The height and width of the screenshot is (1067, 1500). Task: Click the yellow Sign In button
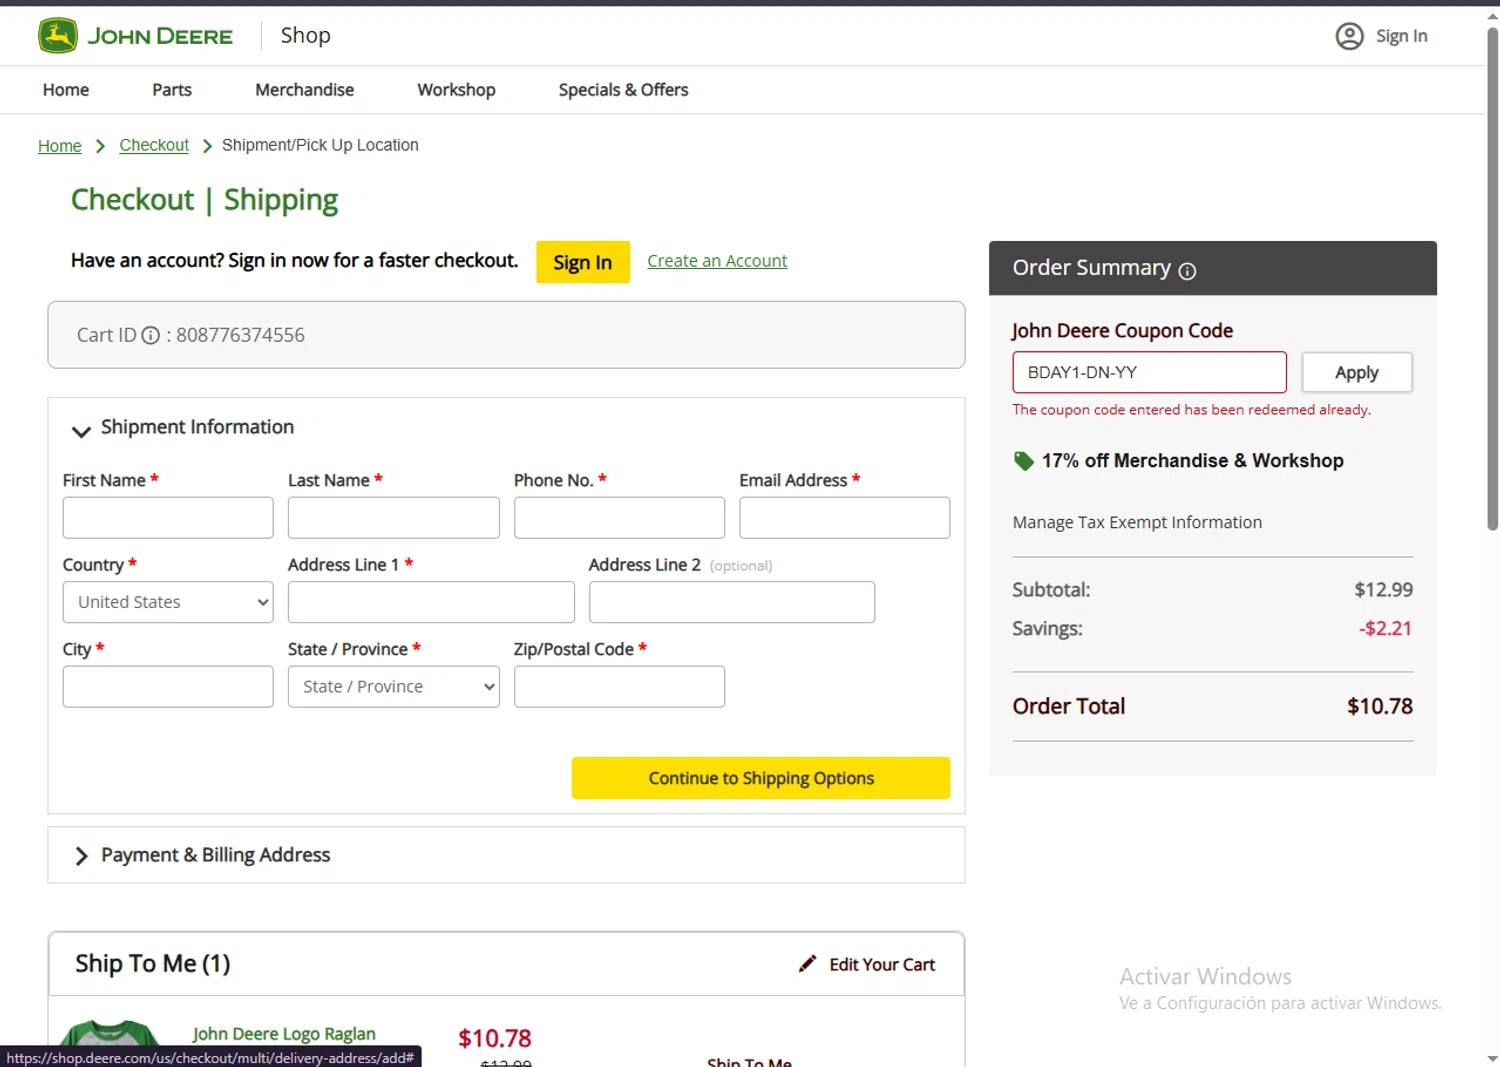583,262
